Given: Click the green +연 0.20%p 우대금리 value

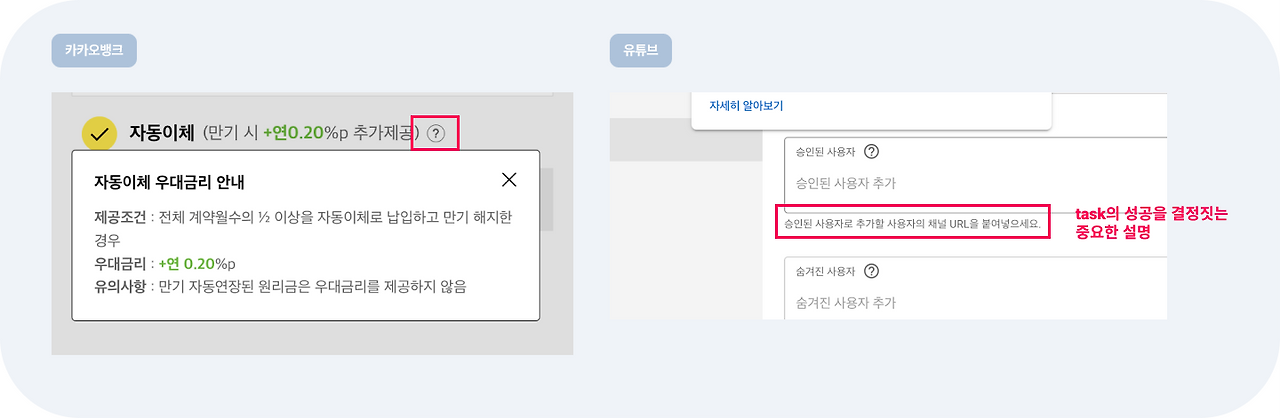Looking at the screenshot, I should pos(197,264).
